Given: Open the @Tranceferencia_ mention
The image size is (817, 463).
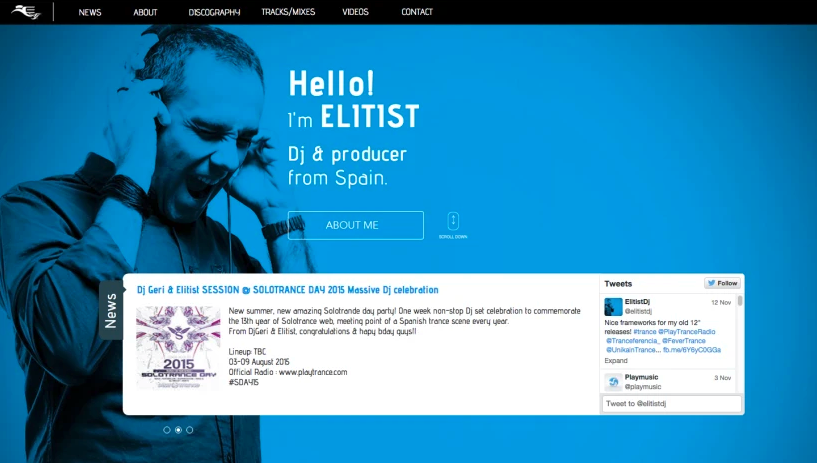Looking at the screenshot, I should click(633, 341).
